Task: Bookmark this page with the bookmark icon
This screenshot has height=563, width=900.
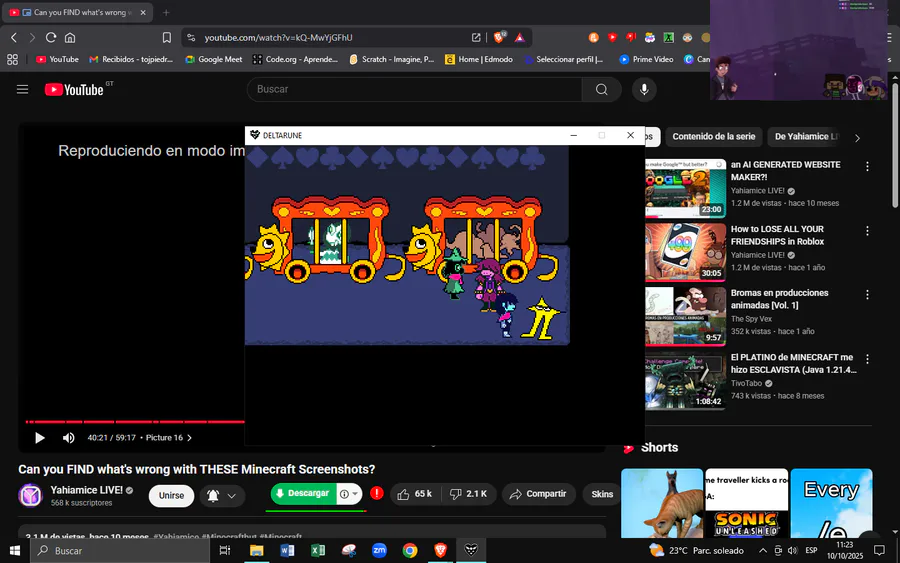Action: pos(166,37)
